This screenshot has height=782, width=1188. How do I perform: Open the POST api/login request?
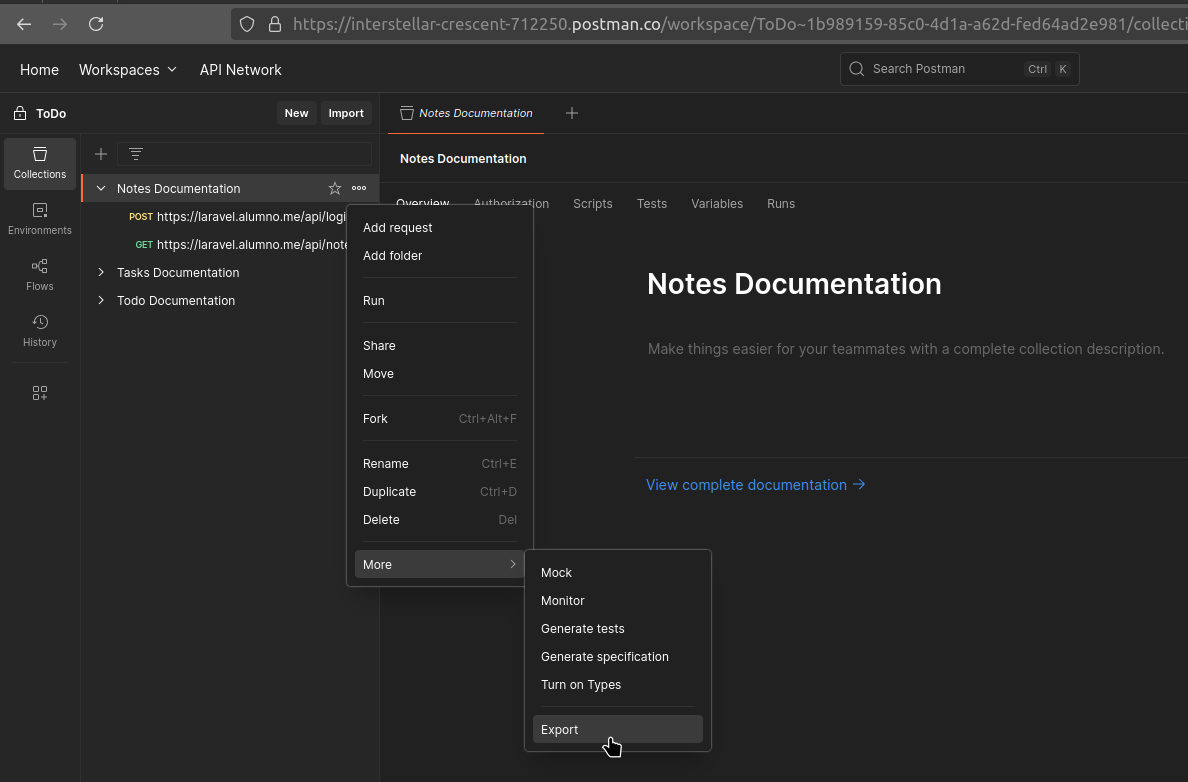(x=235, y=217)
